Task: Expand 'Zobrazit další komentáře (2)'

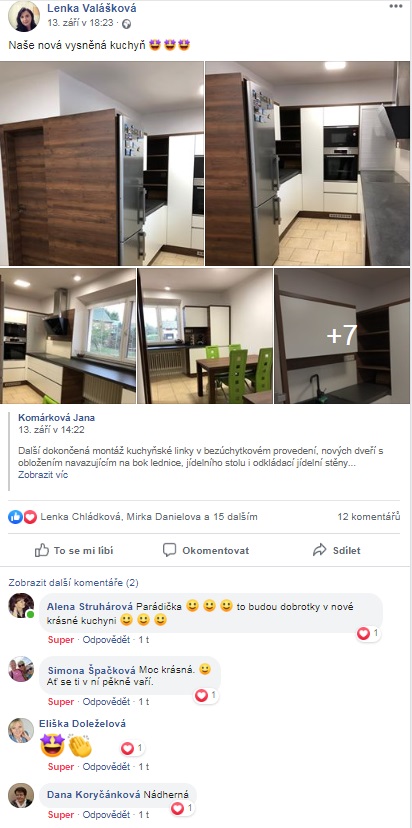Action: [73, 583]
